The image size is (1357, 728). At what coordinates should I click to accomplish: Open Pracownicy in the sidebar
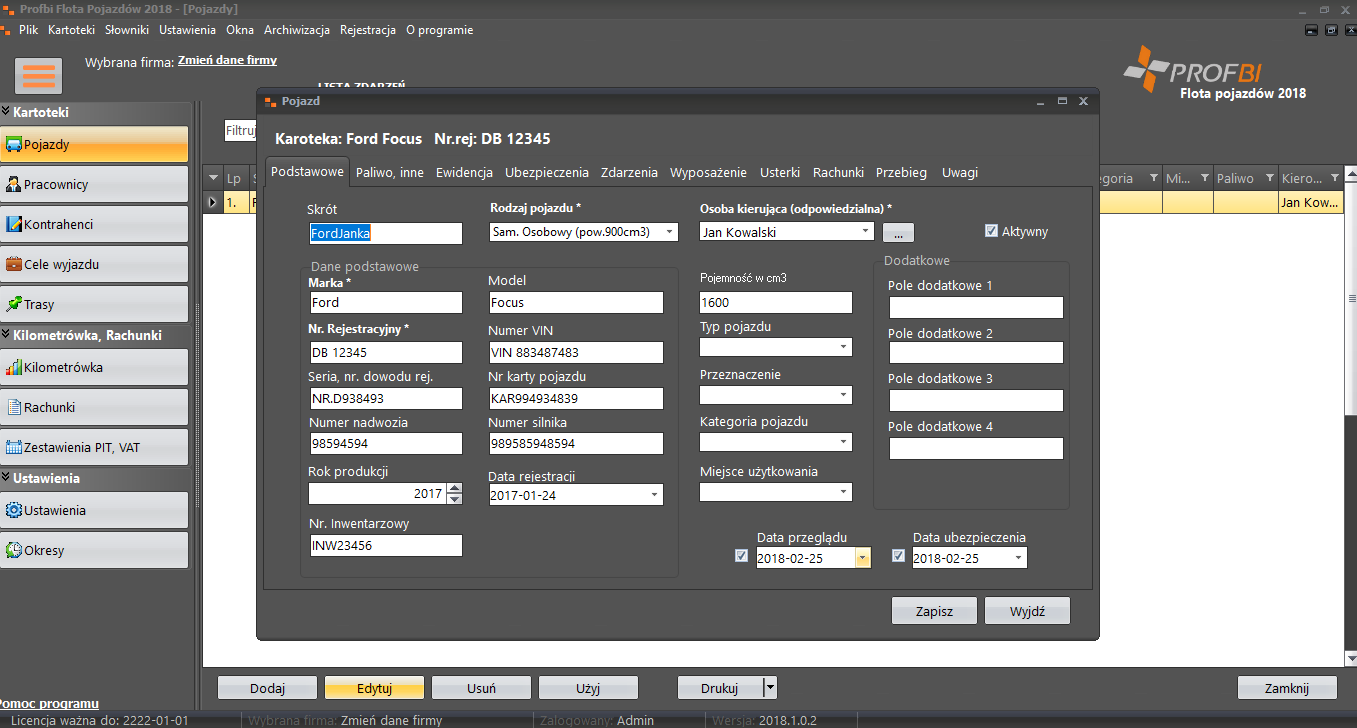pyautogui.click(x=94, y=184)
